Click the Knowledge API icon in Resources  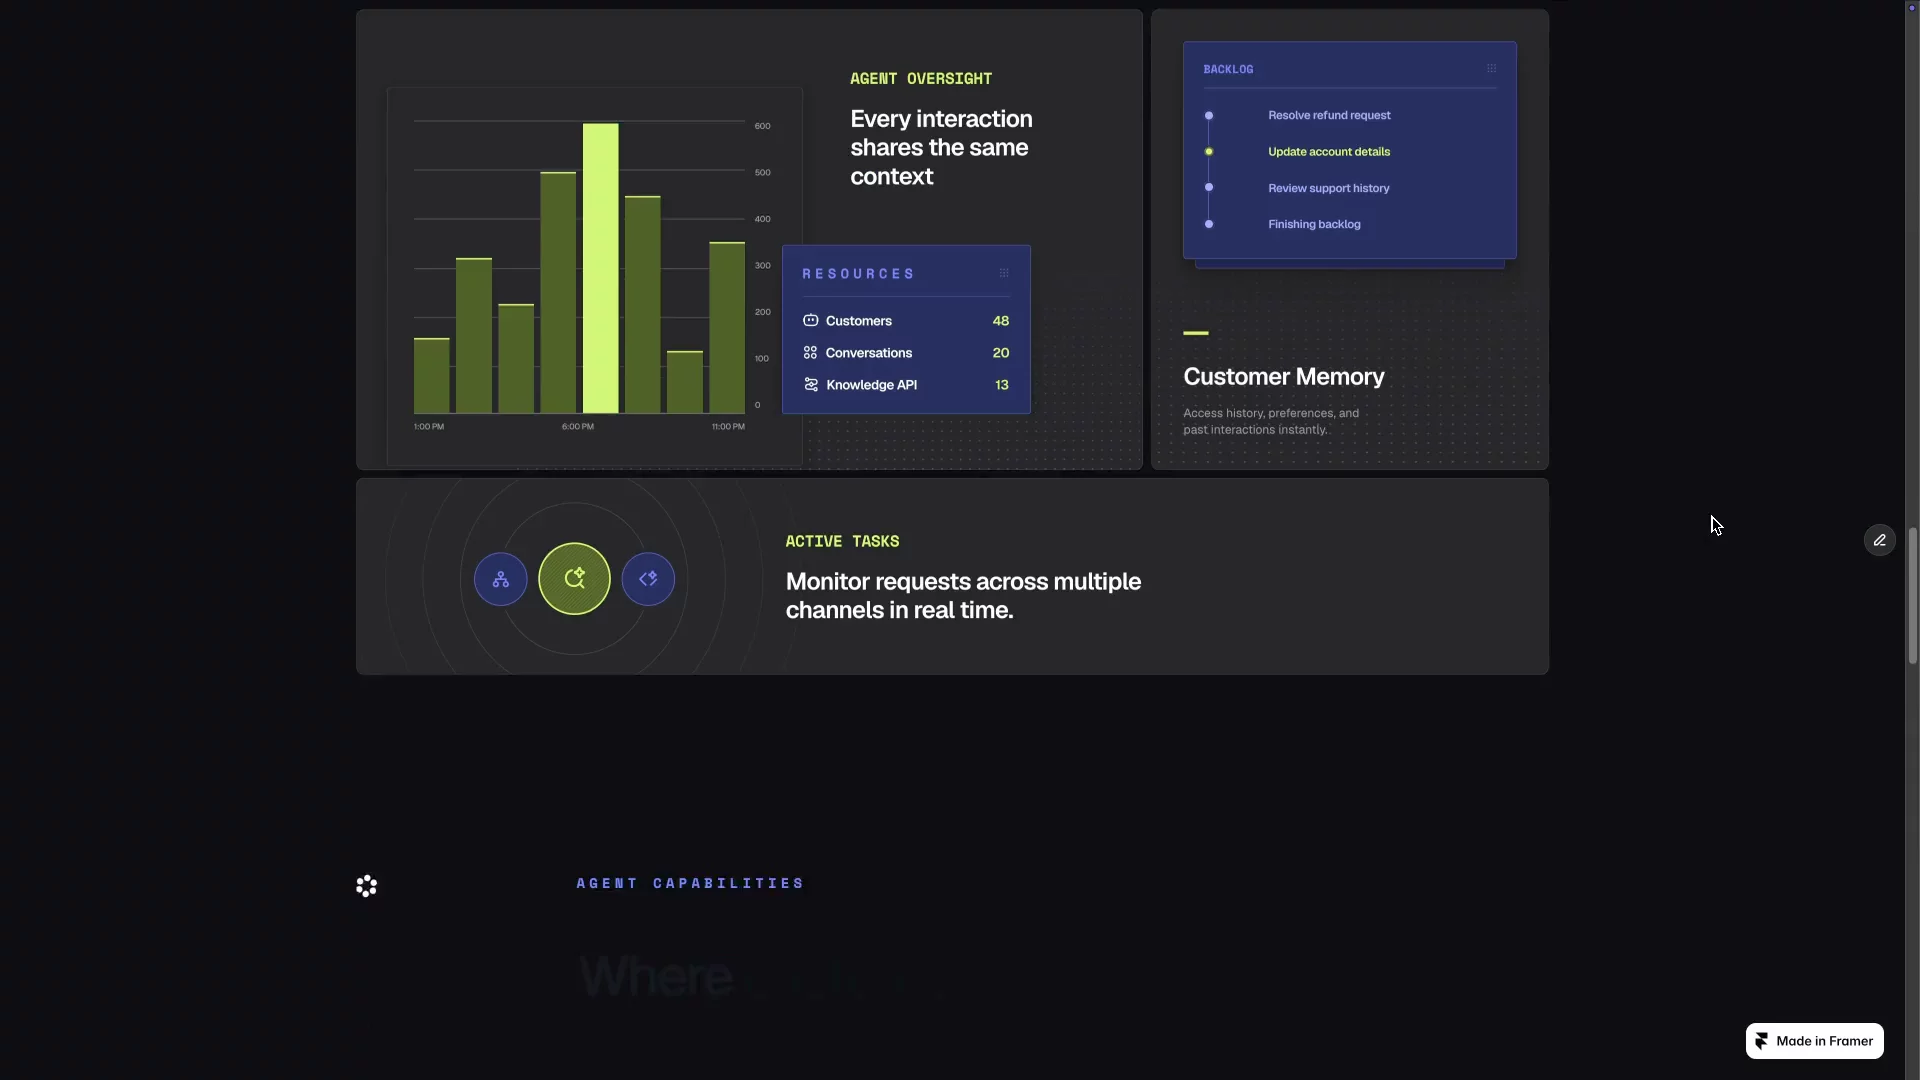811,385
